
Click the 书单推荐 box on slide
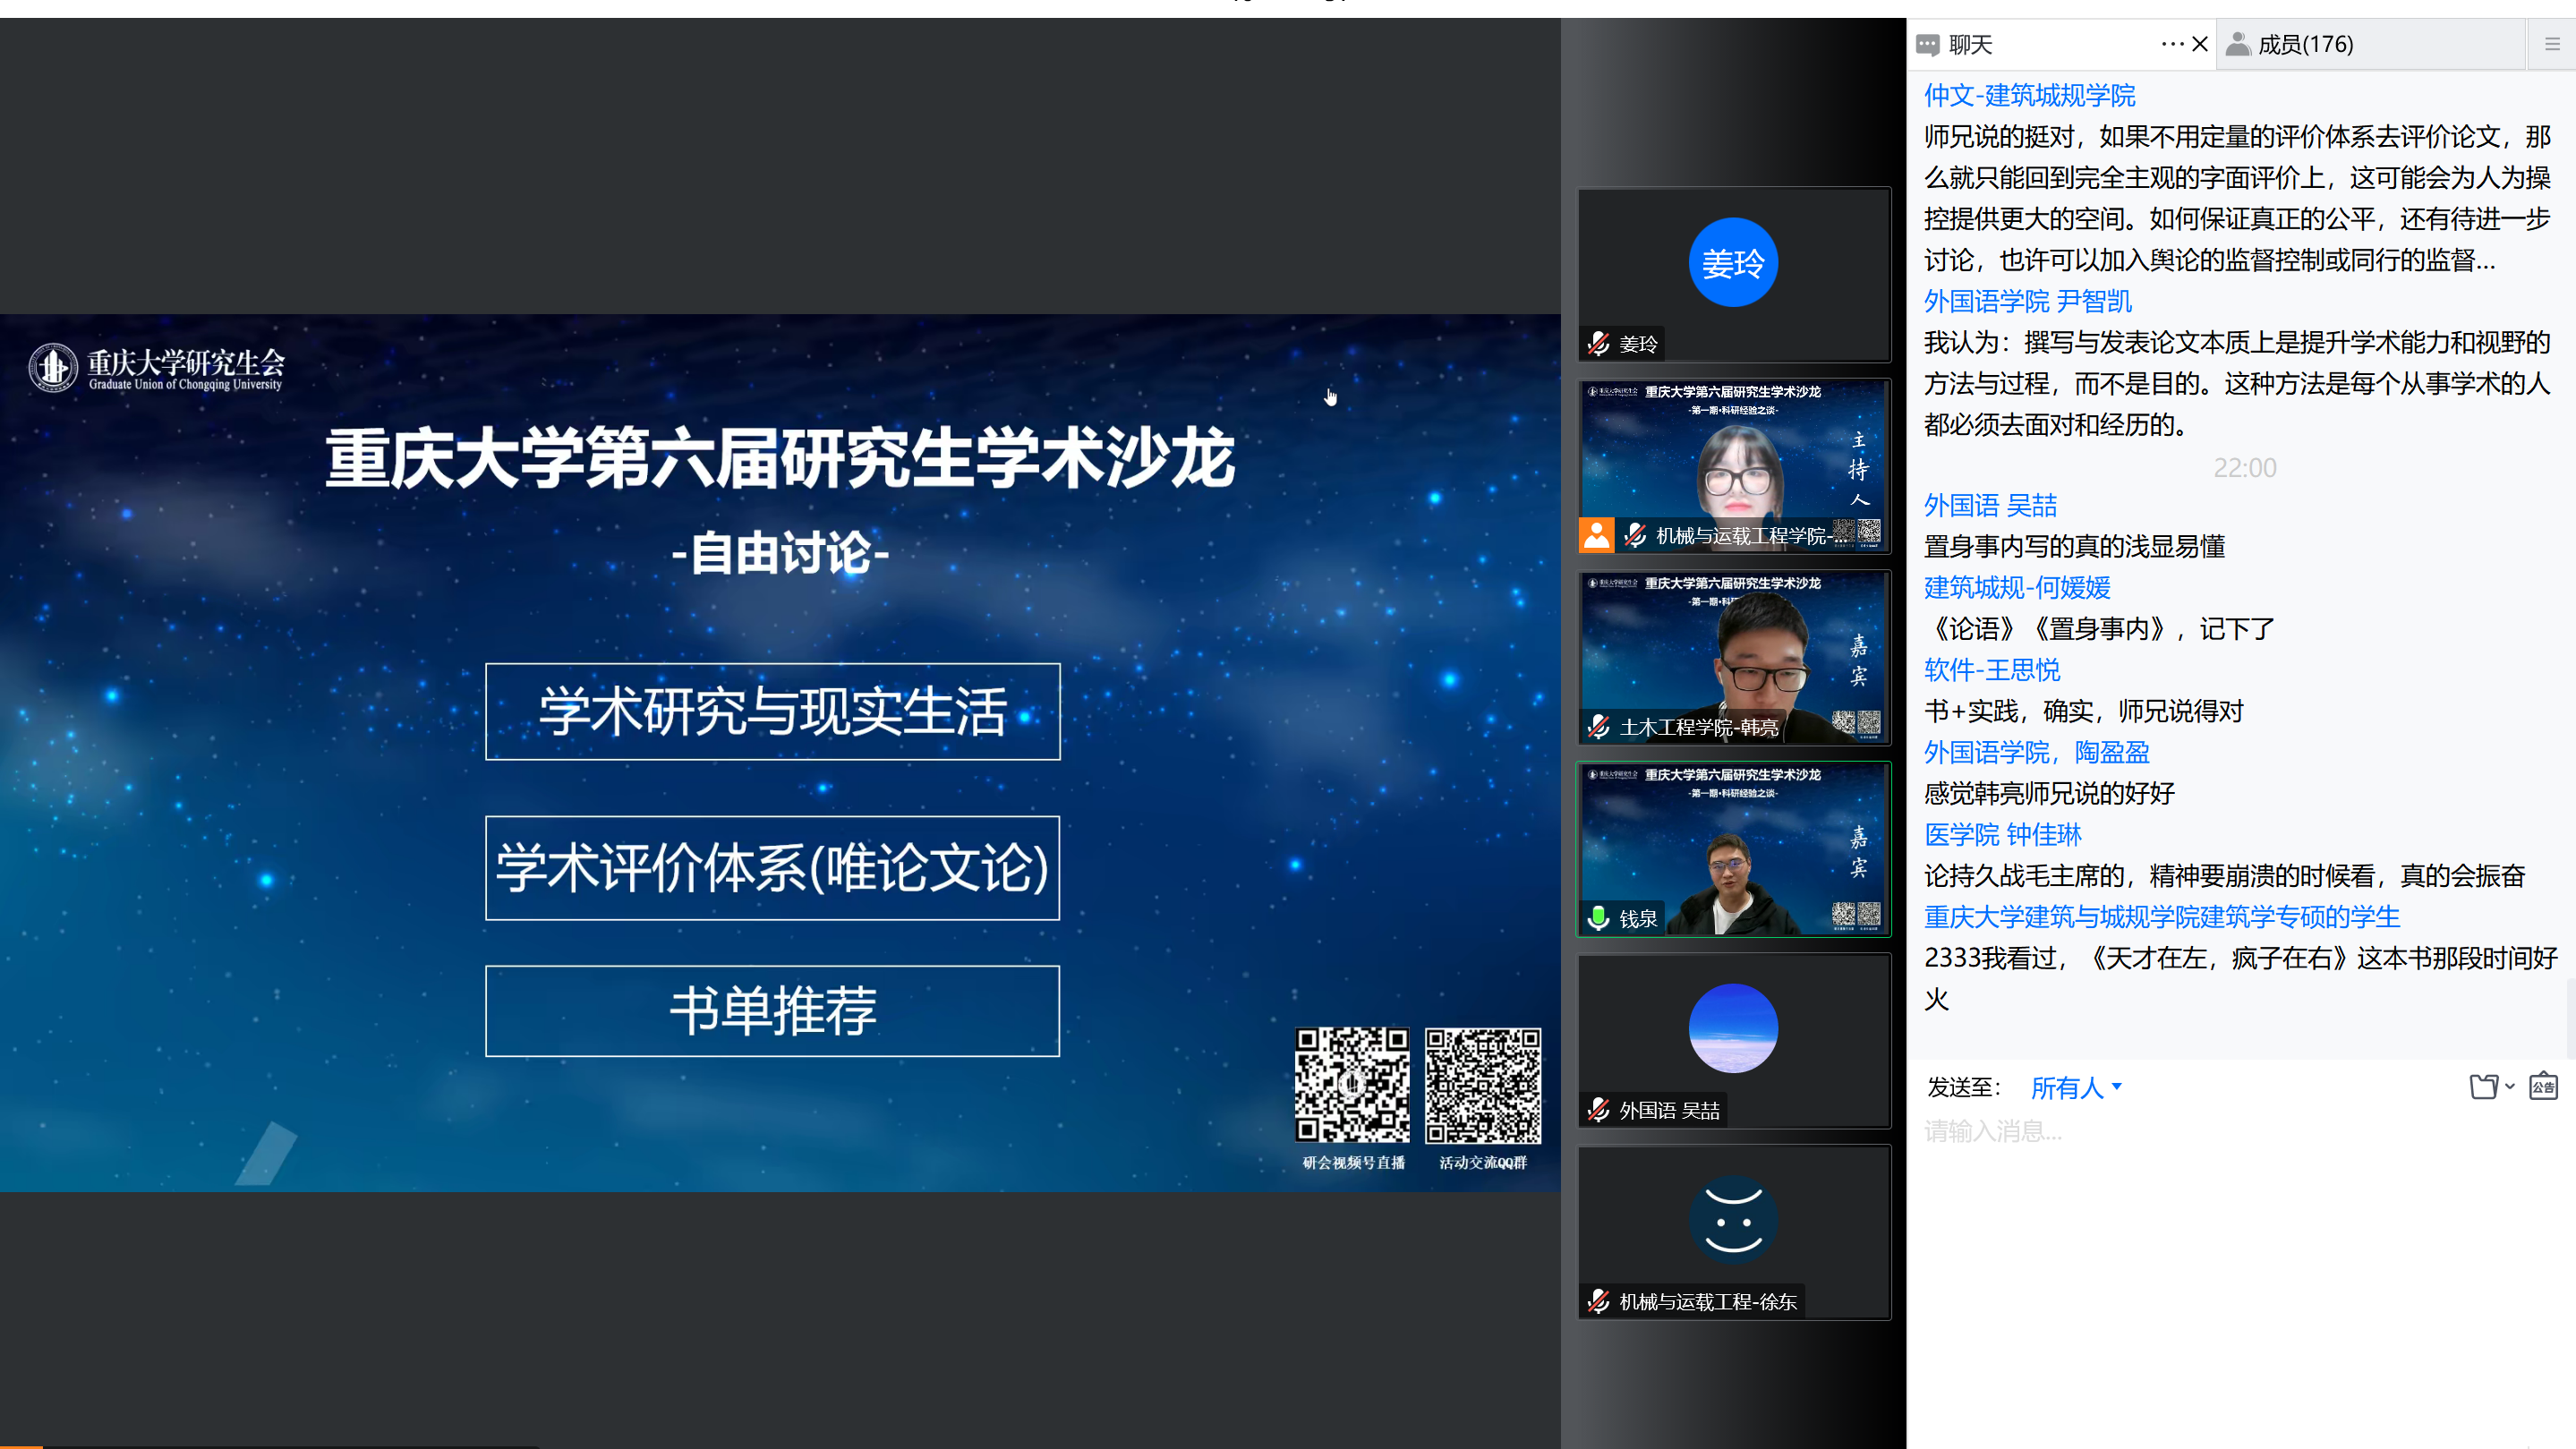tap(772, 1010)
